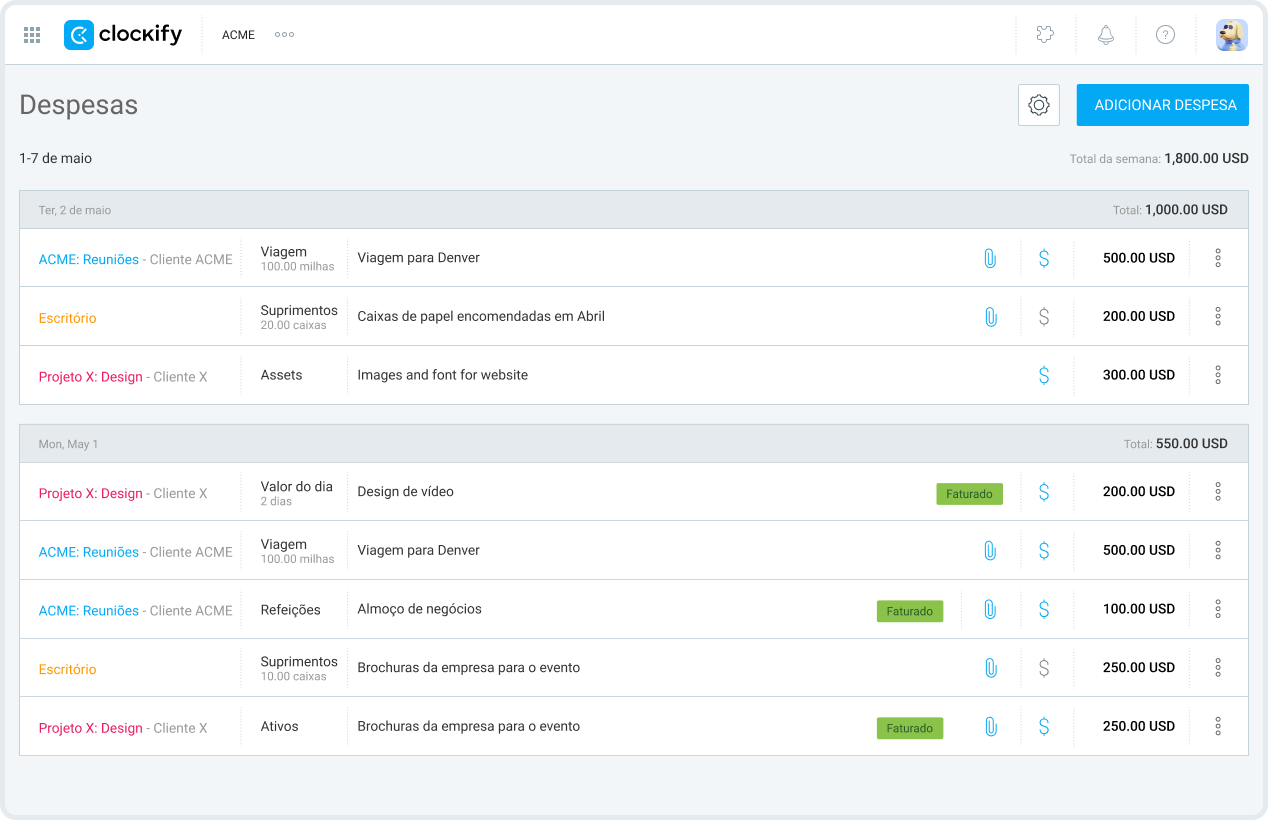Open attachment on Almoço de negócios expense
This screenshot has width=1268, height=820.
(x=990, y=609)
